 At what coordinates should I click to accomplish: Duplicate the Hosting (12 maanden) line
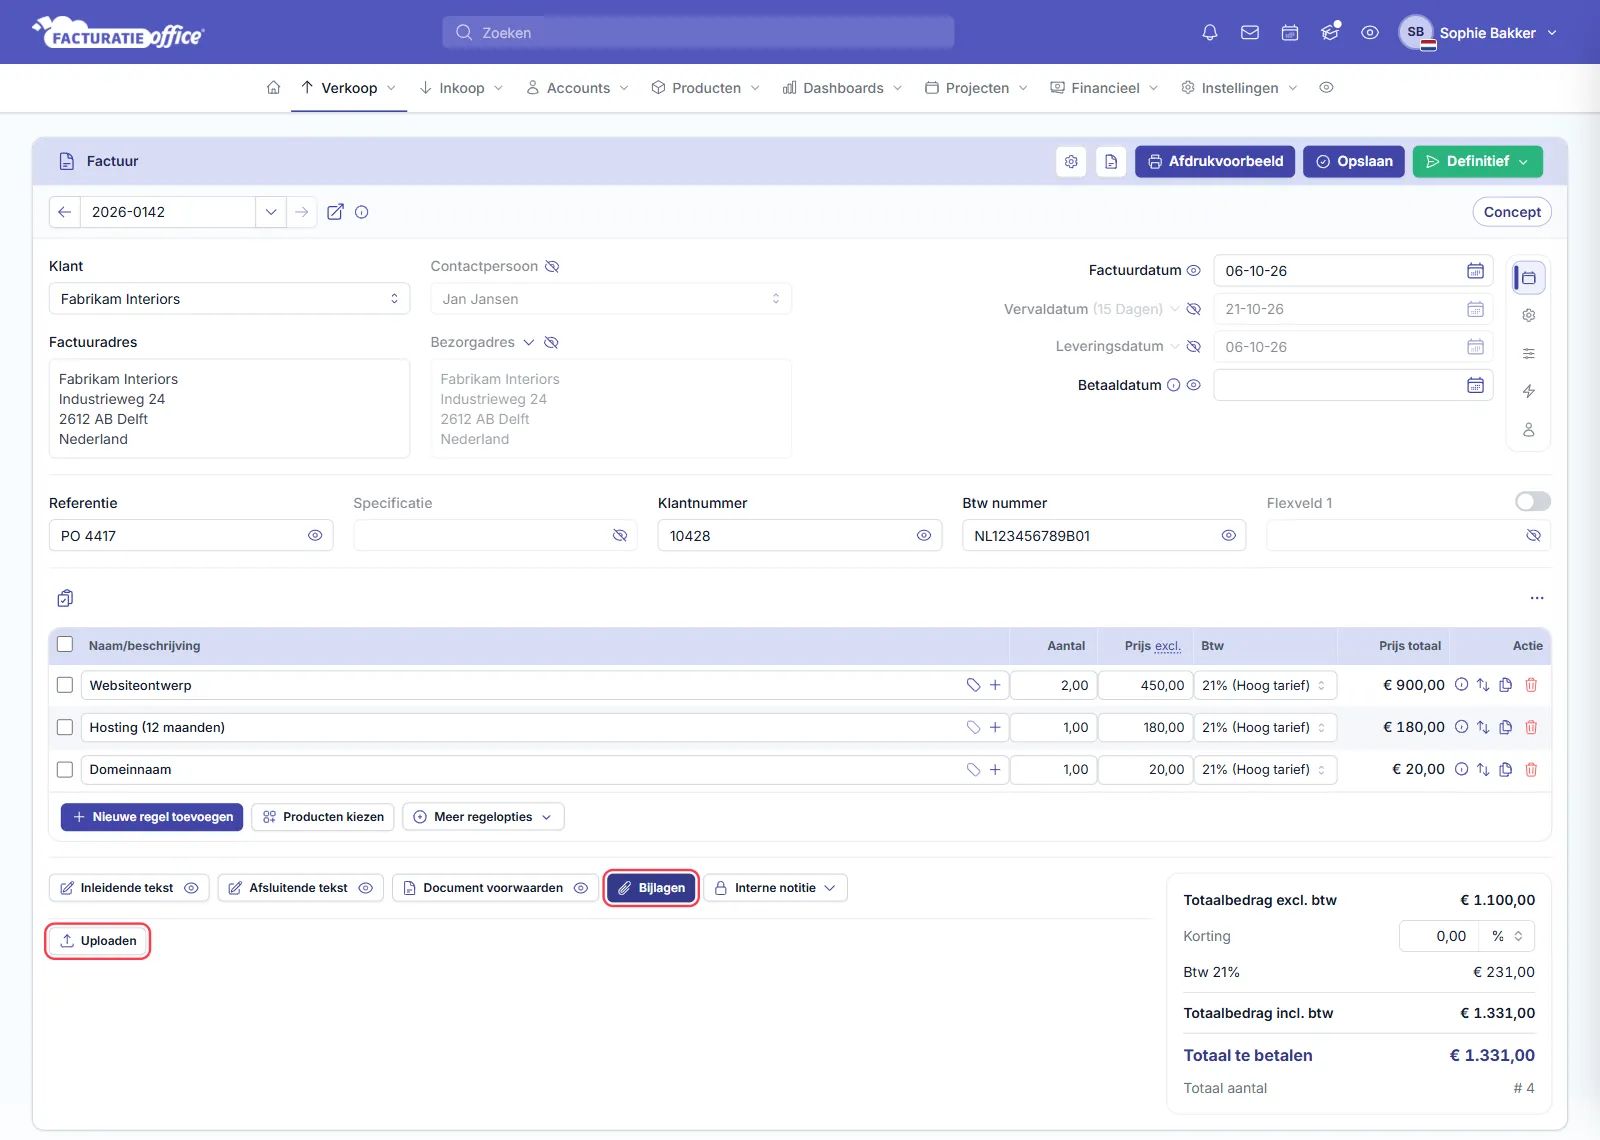point(1506,727)
